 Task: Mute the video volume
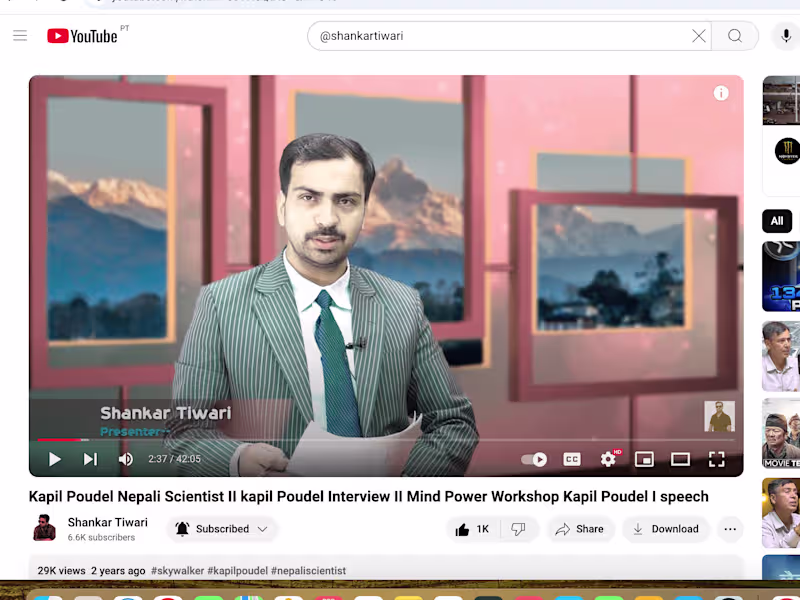(x=126, y=459)
